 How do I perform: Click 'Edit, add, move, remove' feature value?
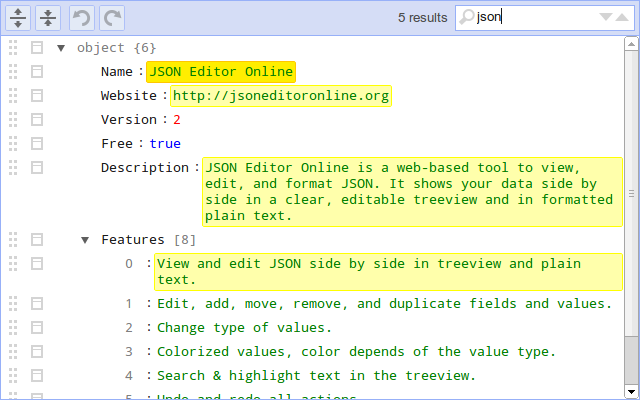384,304
